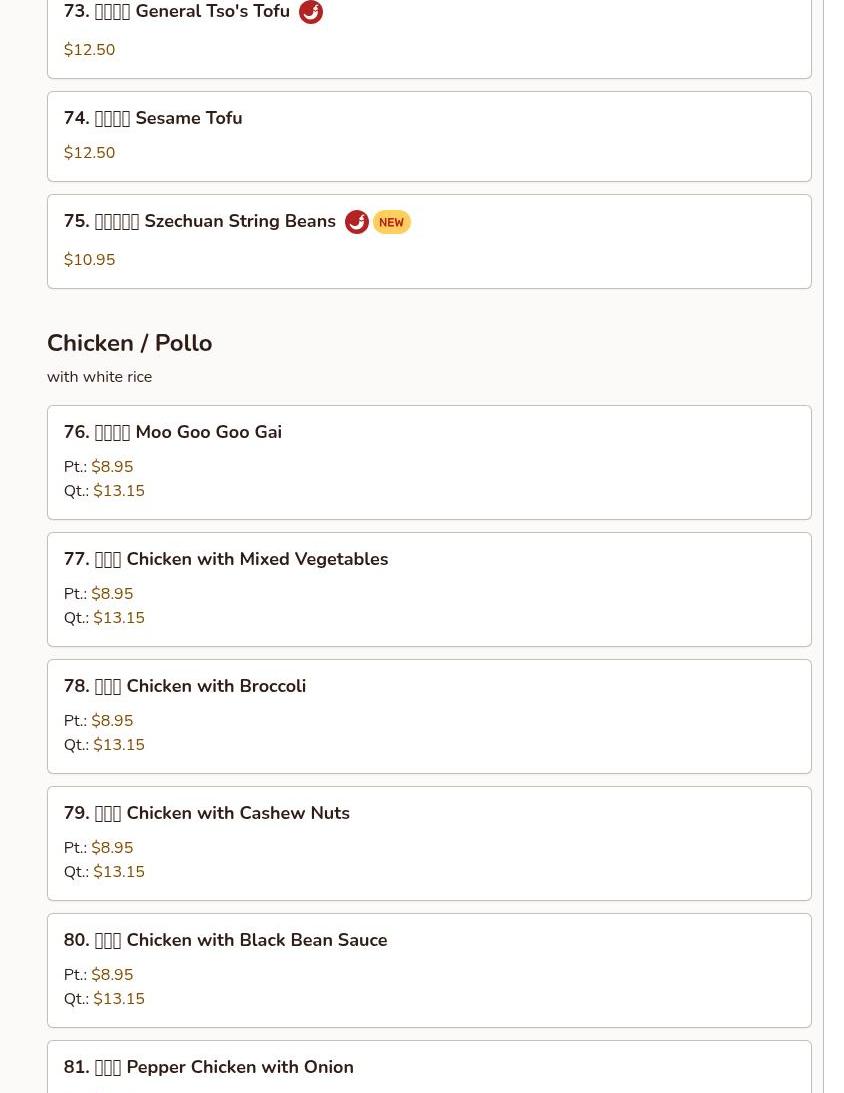The width and height of the screenshot is (844, 1093).
Task: Choose quart price of Chicken with Mixed Vegetables
Action: click(119, 618)
